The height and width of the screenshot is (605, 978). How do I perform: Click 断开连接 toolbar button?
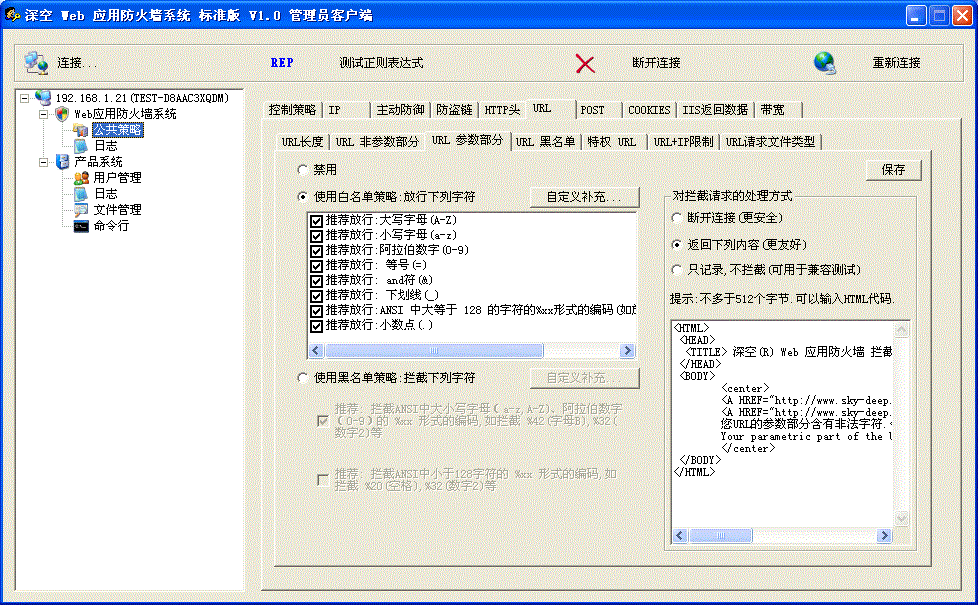point(656,63)
